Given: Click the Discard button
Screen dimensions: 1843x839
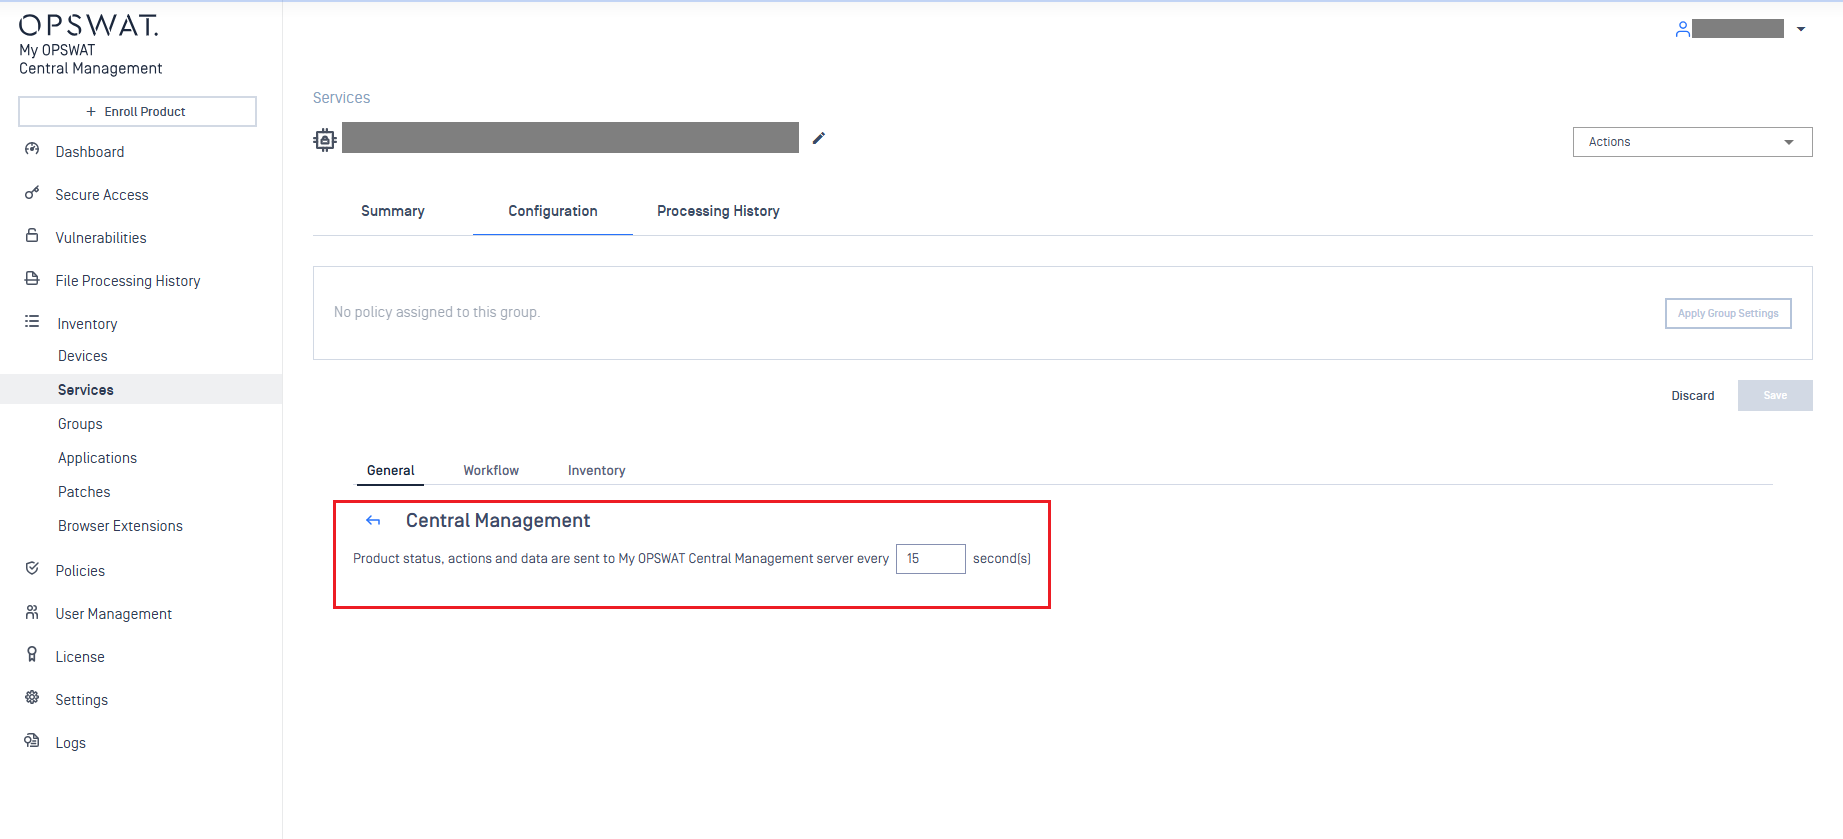Looking at the screenshot, I should [1693, 396].
